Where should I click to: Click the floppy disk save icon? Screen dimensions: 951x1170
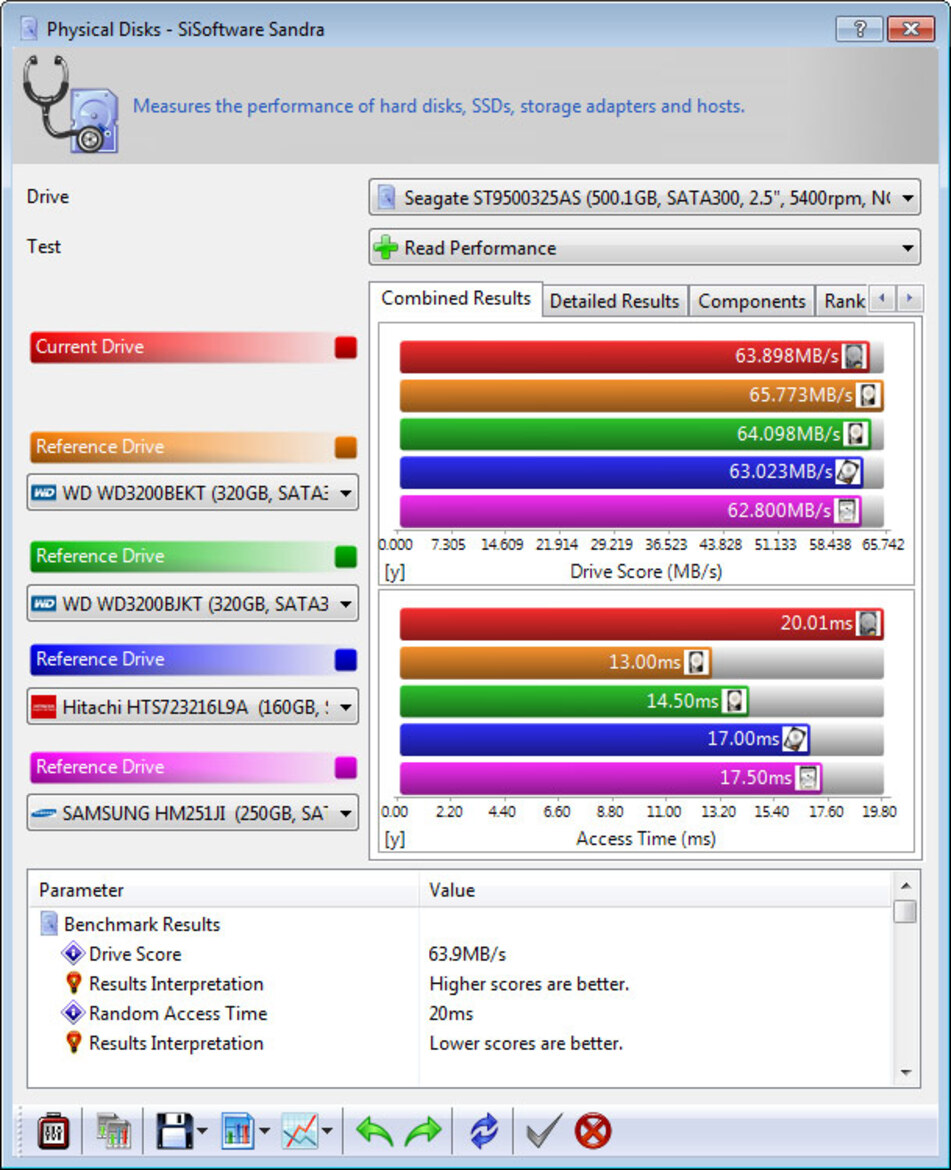click(175, 1131)
